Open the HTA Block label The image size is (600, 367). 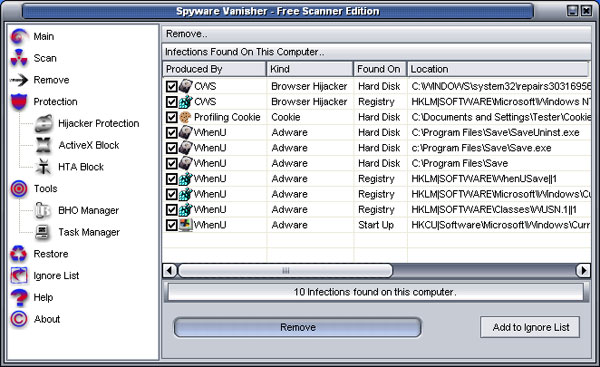coord(81,167)
